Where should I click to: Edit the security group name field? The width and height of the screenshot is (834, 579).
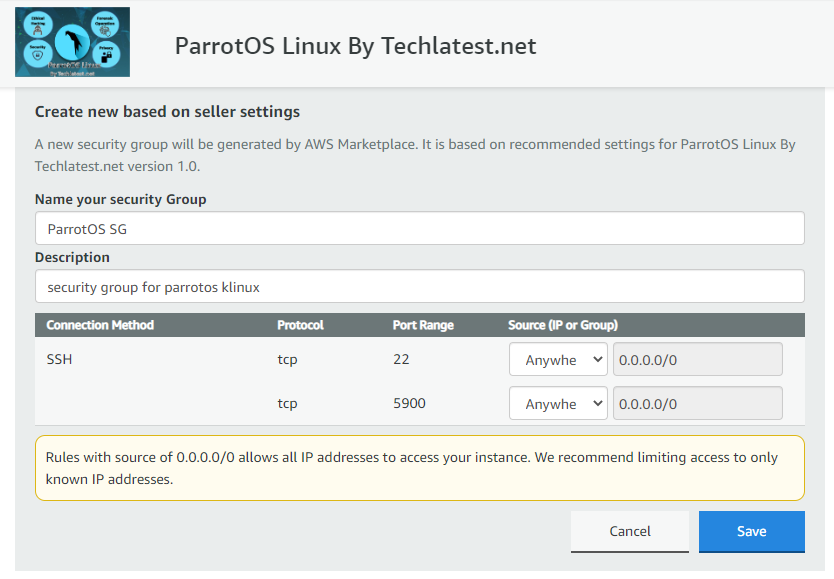click(x=420, y=229)
